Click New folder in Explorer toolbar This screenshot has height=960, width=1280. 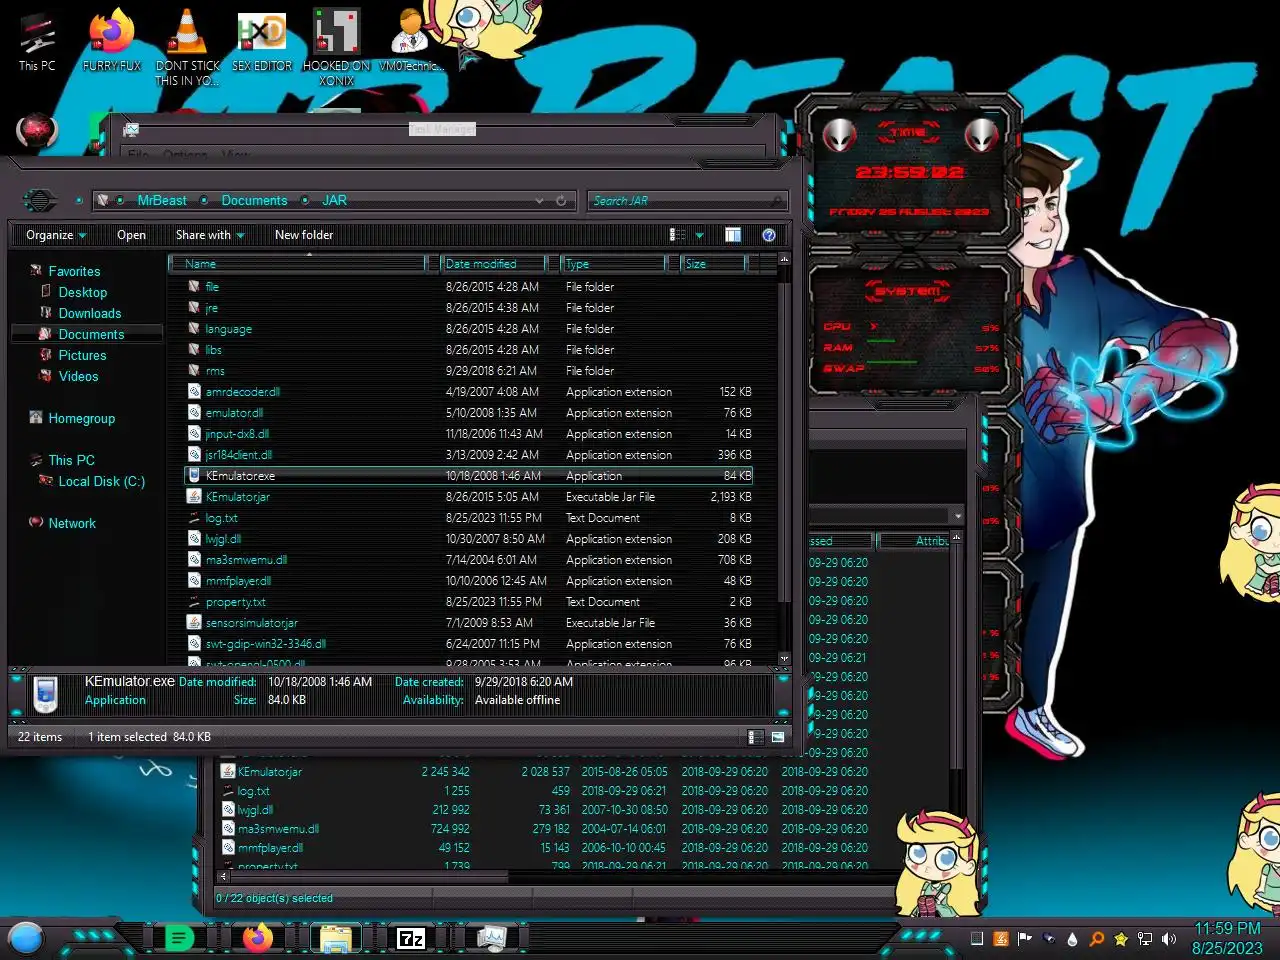[304, 235]
